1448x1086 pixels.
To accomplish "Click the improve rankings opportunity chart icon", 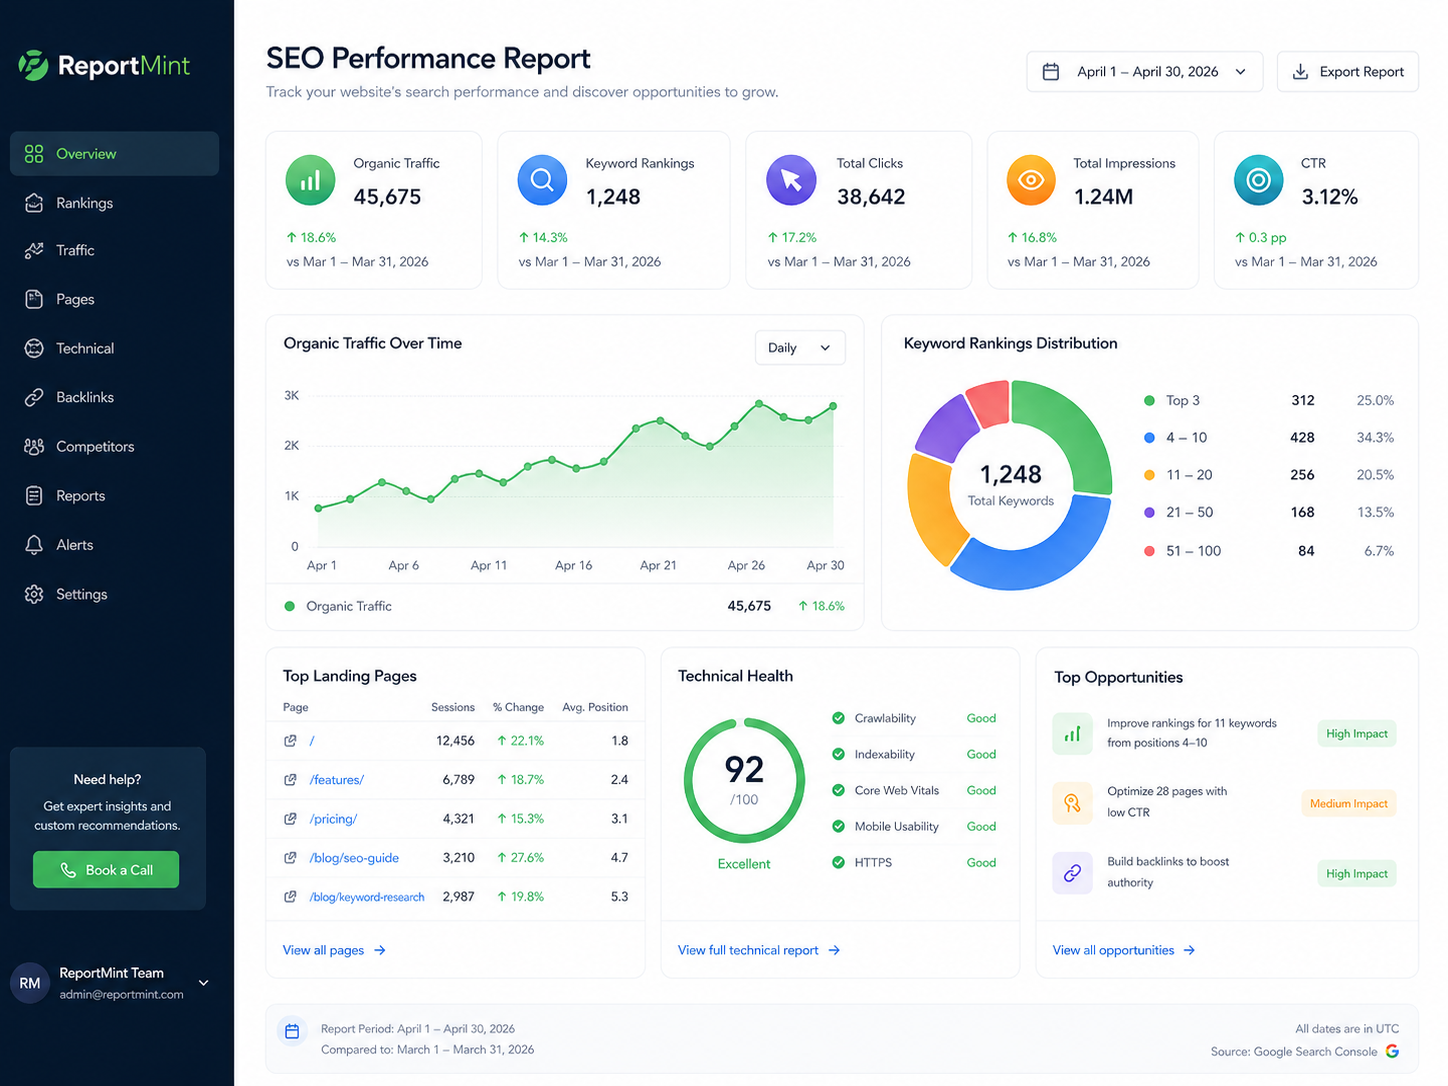I will click(x=1072, y=733).
